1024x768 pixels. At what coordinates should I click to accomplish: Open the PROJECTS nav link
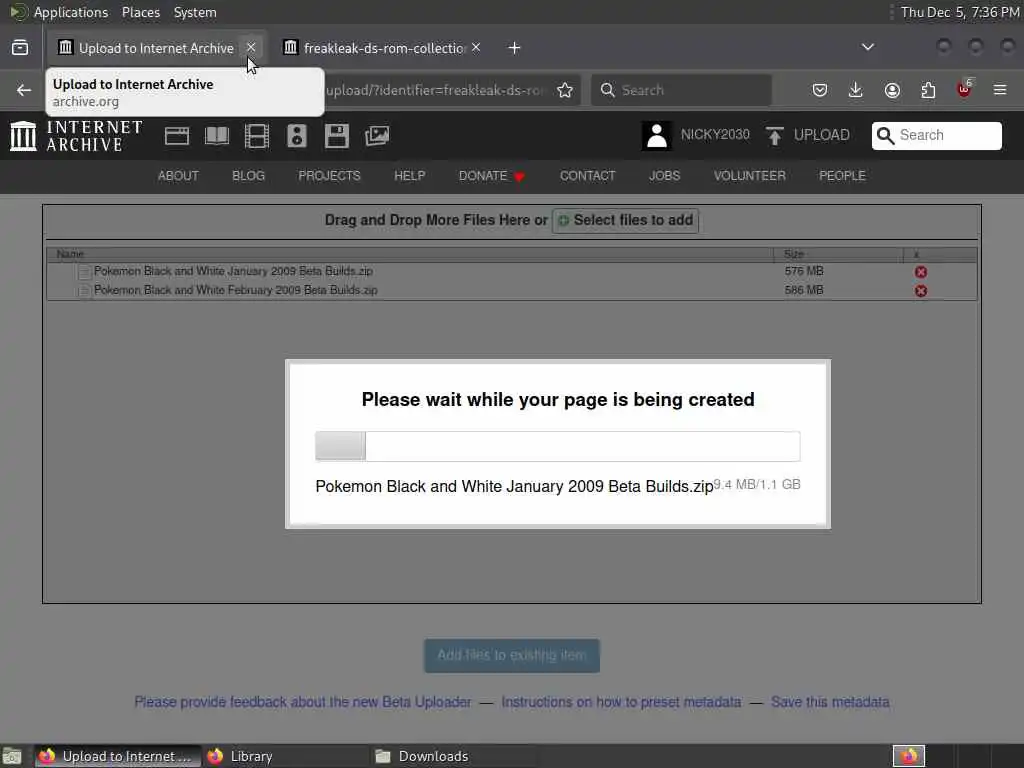click(x=329, y=176)
